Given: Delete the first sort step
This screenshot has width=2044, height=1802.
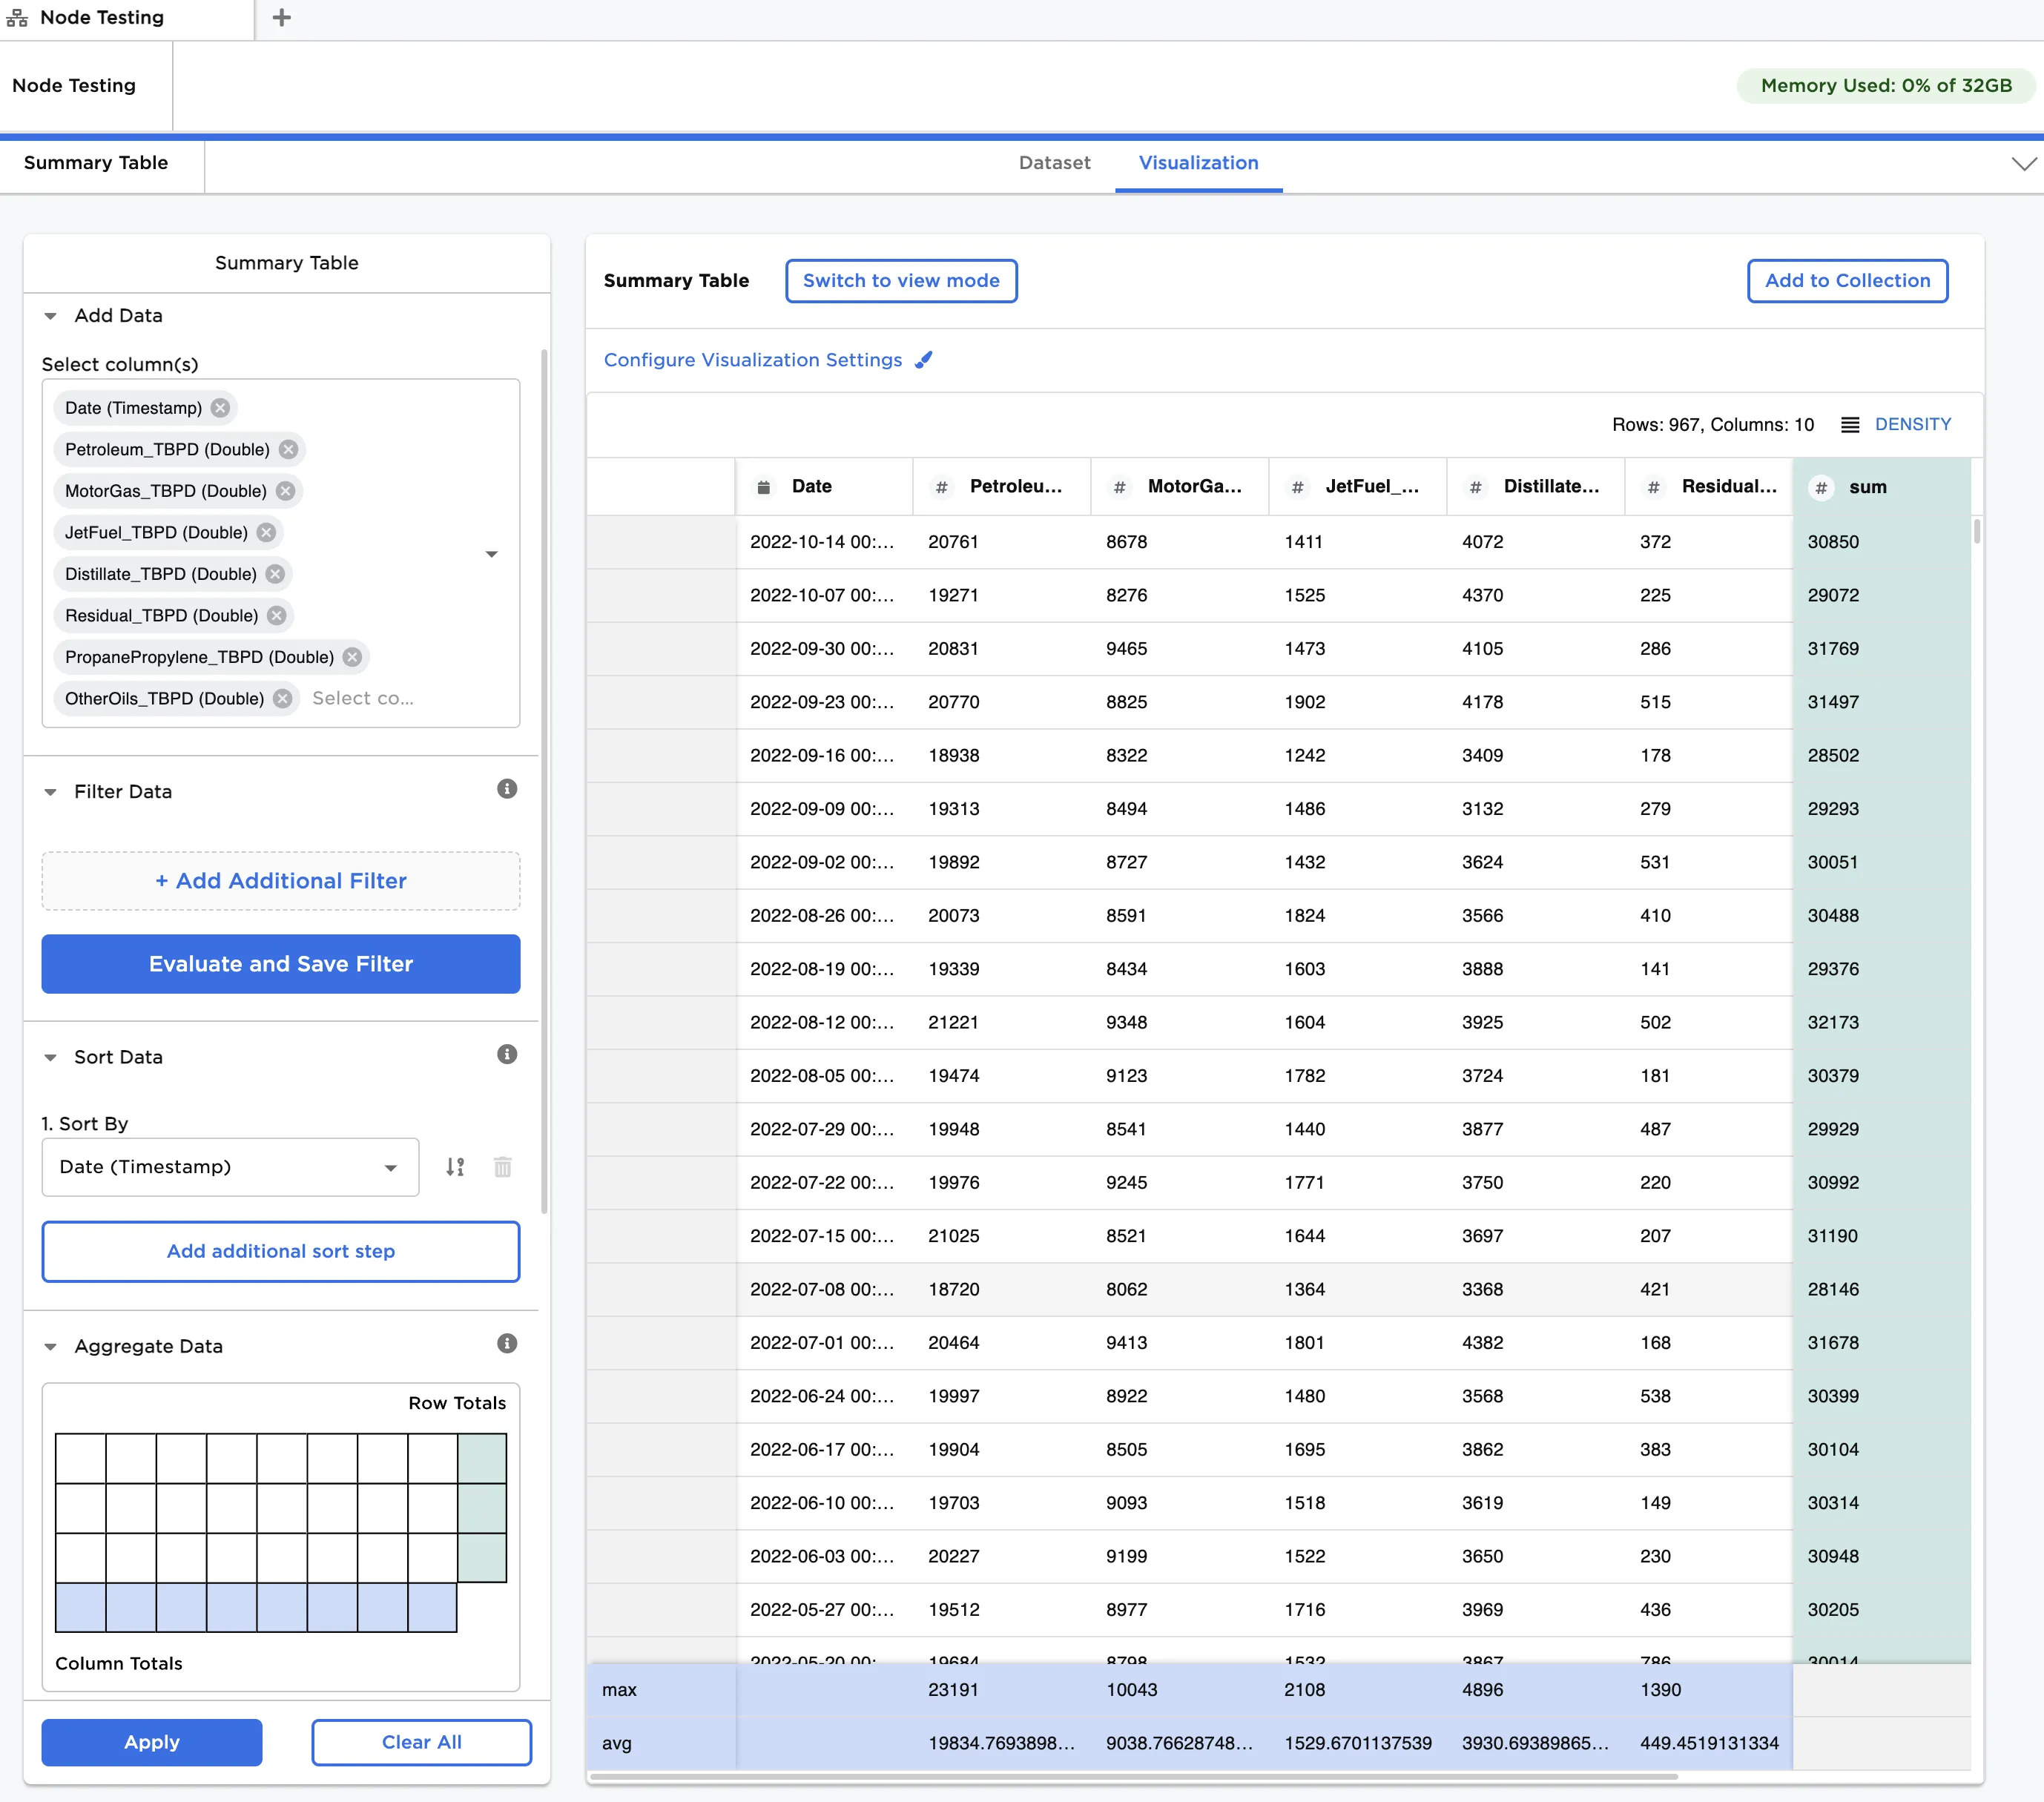Looking at the screenshot, I should (503, 1167).
